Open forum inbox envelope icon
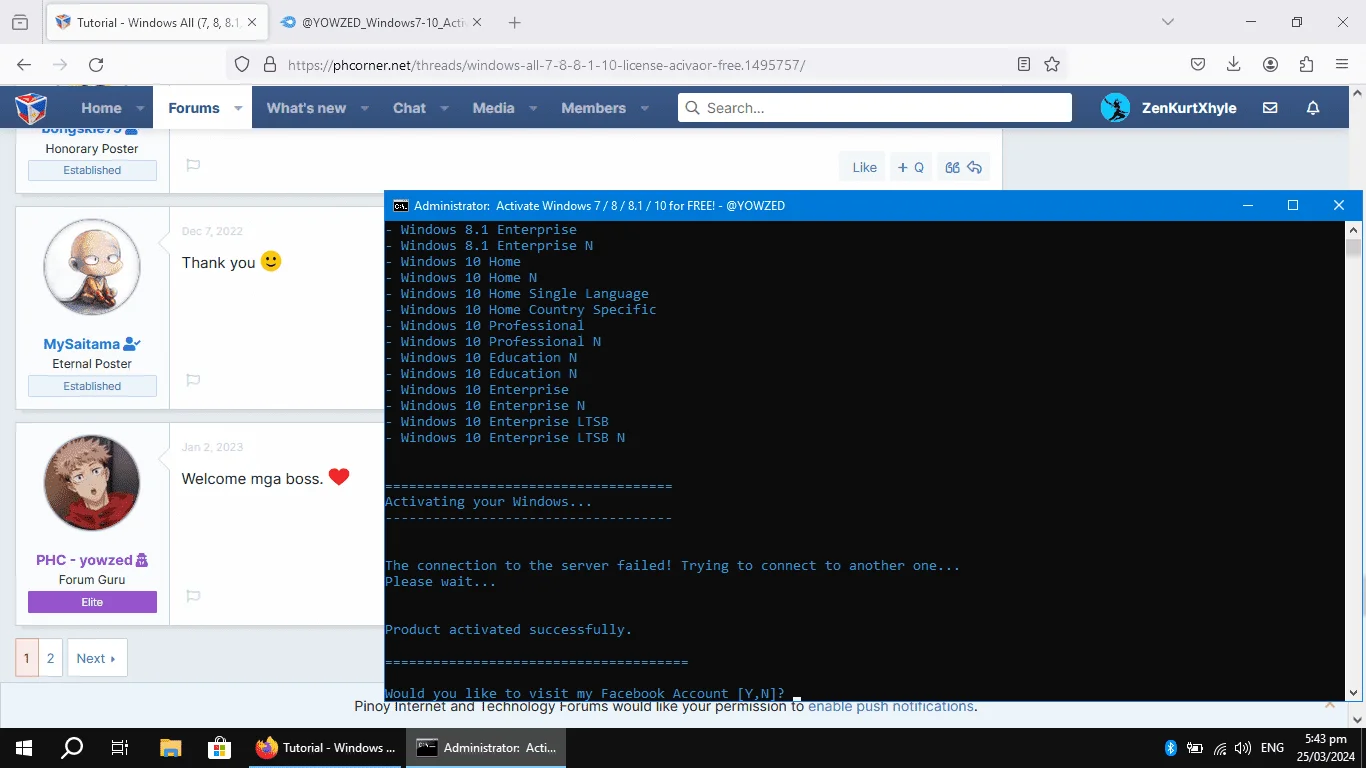 (x=1270, y=108)
